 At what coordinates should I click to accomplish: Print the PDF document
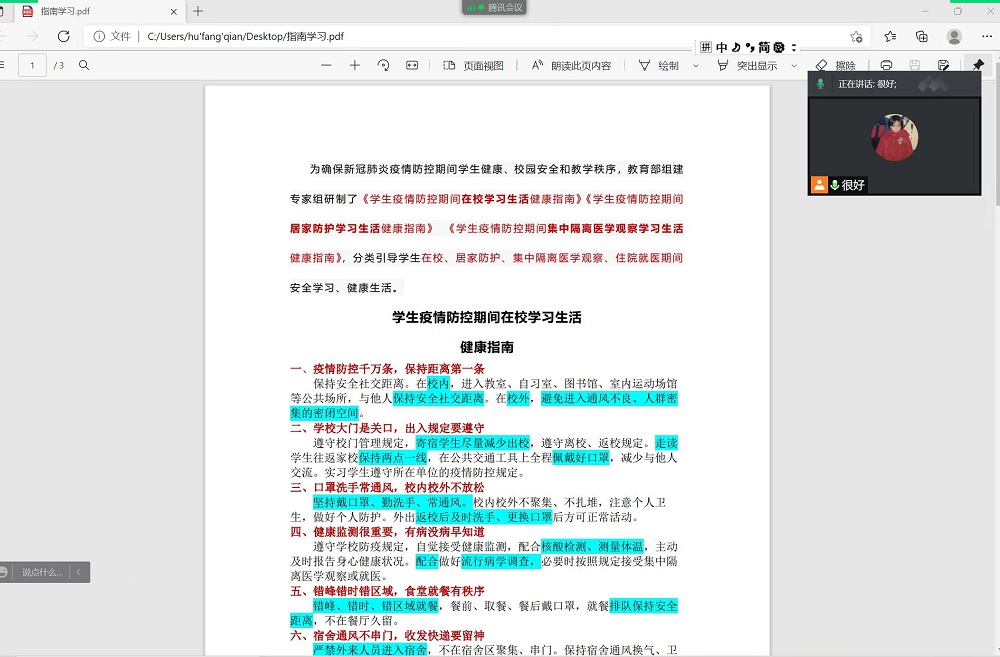pos(886,65)
